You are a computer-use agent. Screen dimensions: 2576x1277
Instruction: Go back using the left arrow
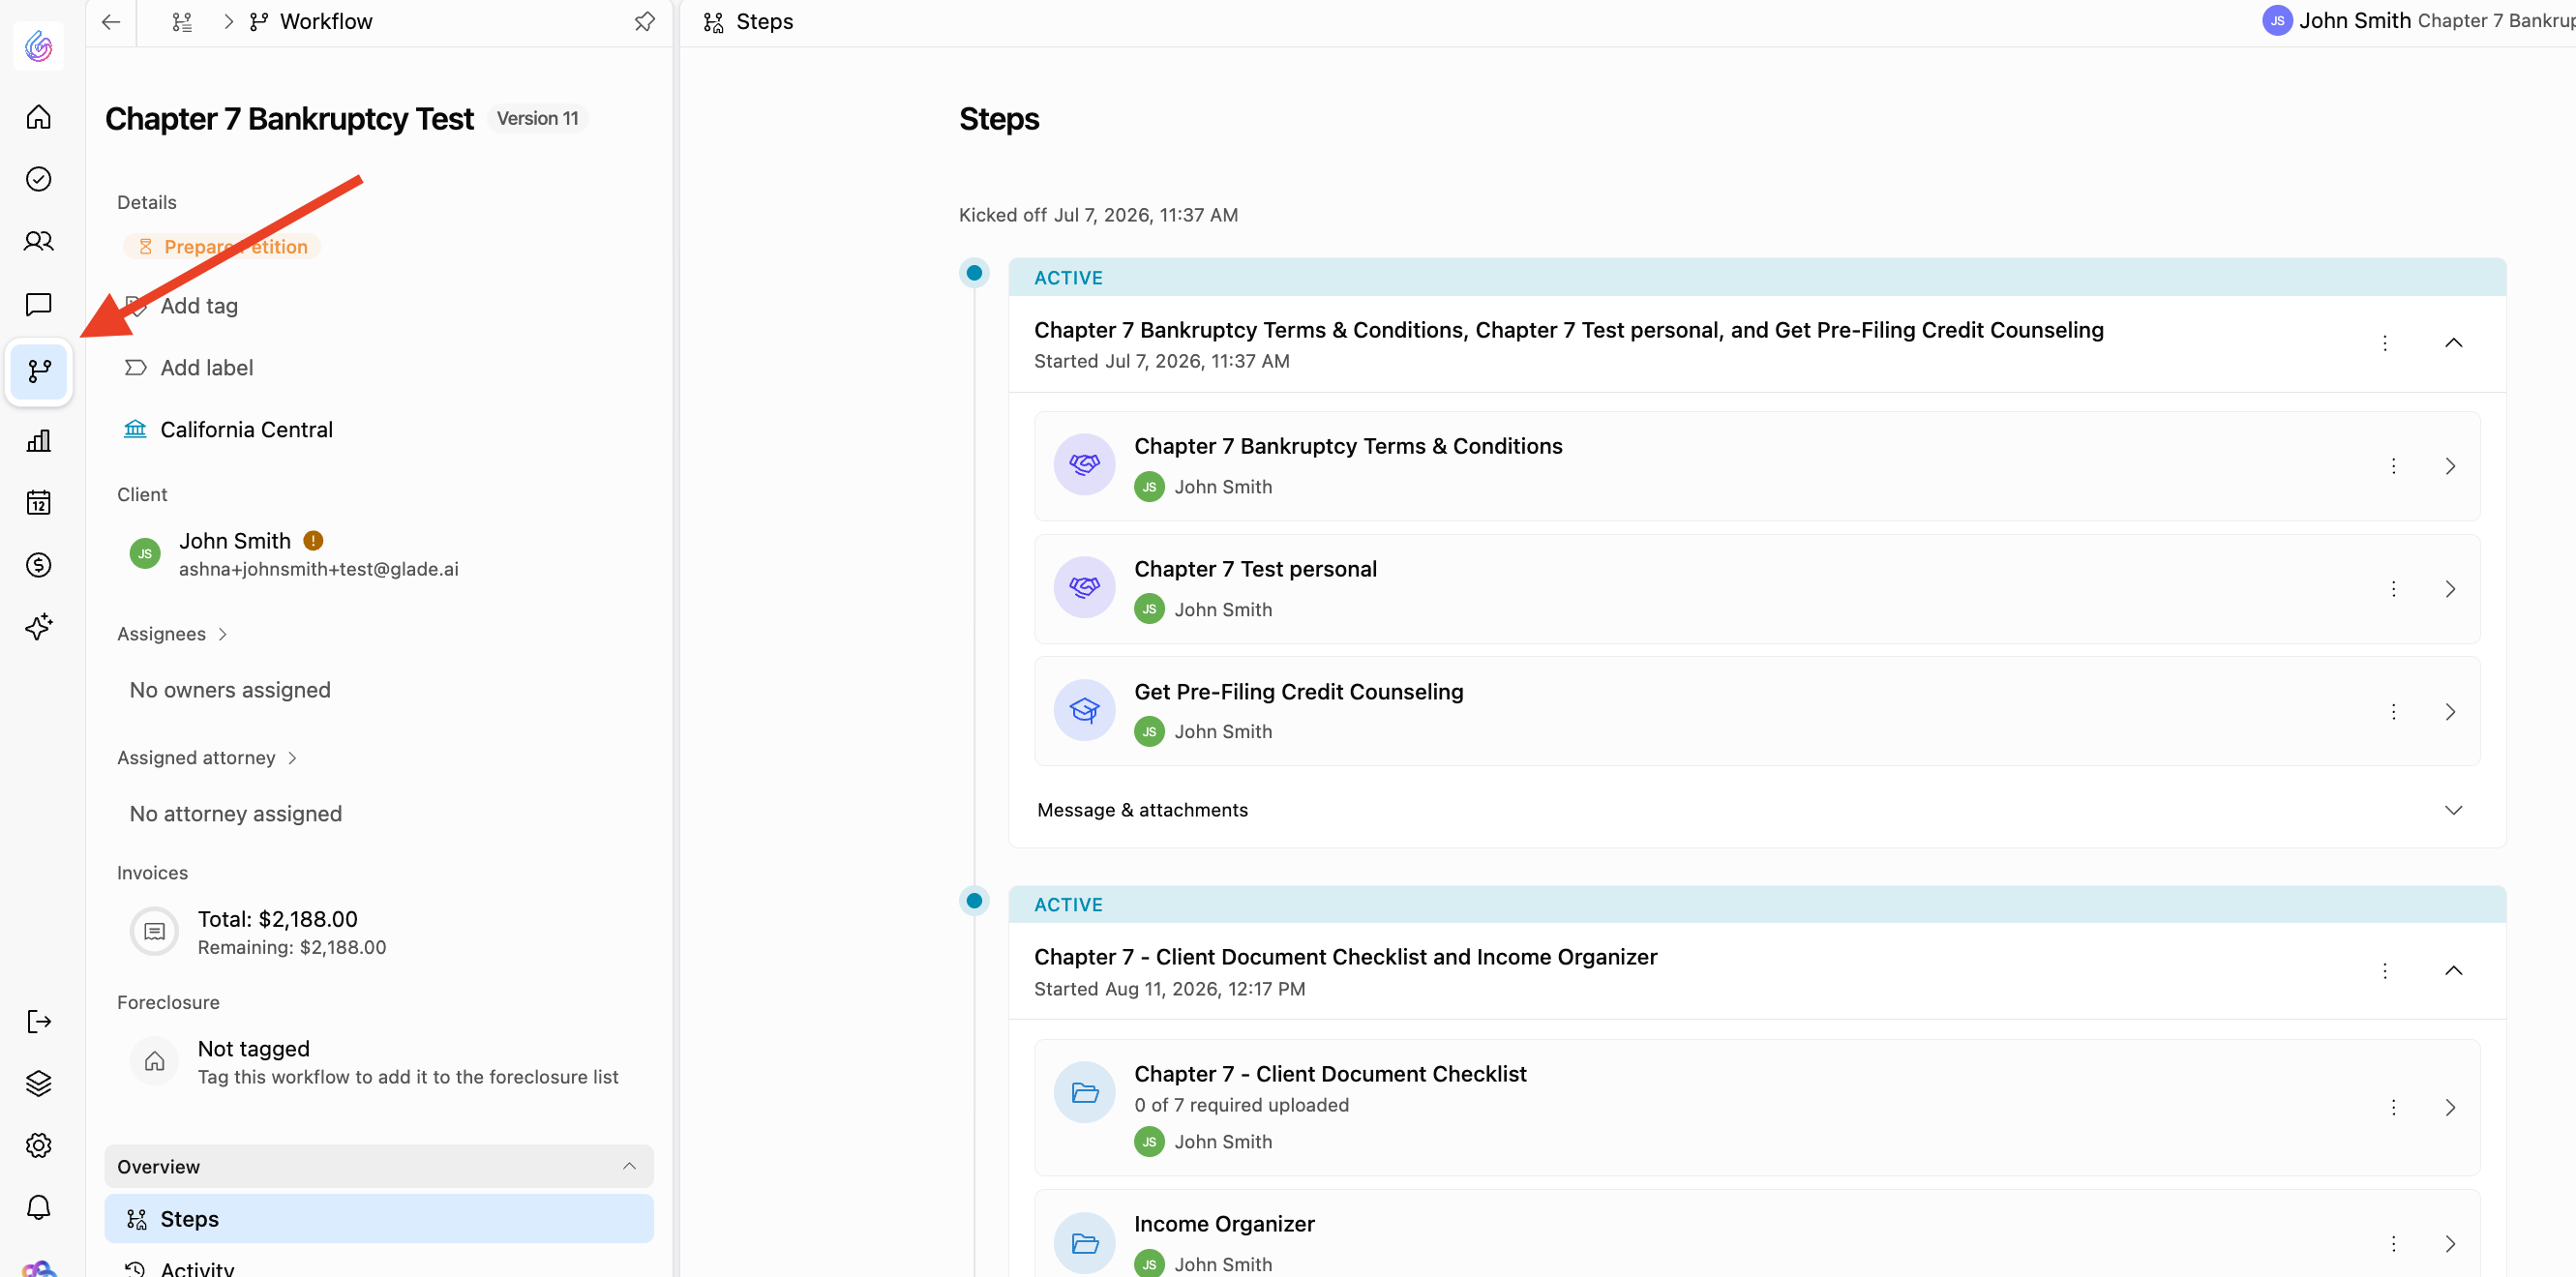(111, 22)
